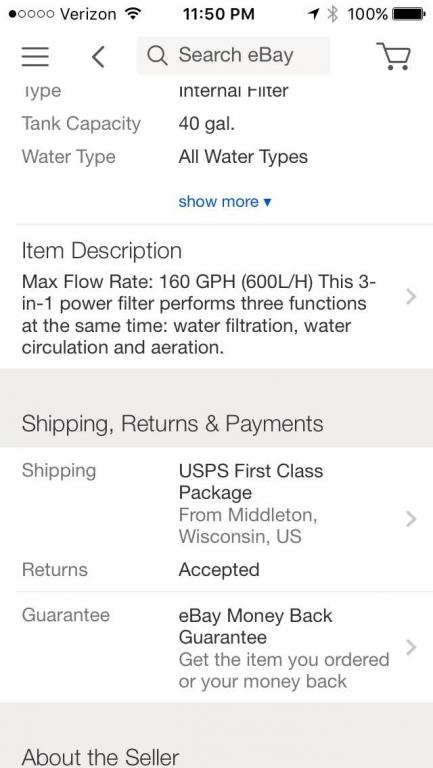Tap the Search eBay field

pyautogui.click(x=233, y=55)
